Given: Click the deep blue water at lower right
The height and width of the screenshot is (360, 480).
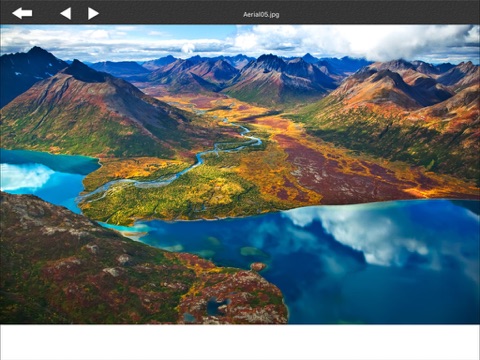Looking at the screenshot, I should (383, 293).
